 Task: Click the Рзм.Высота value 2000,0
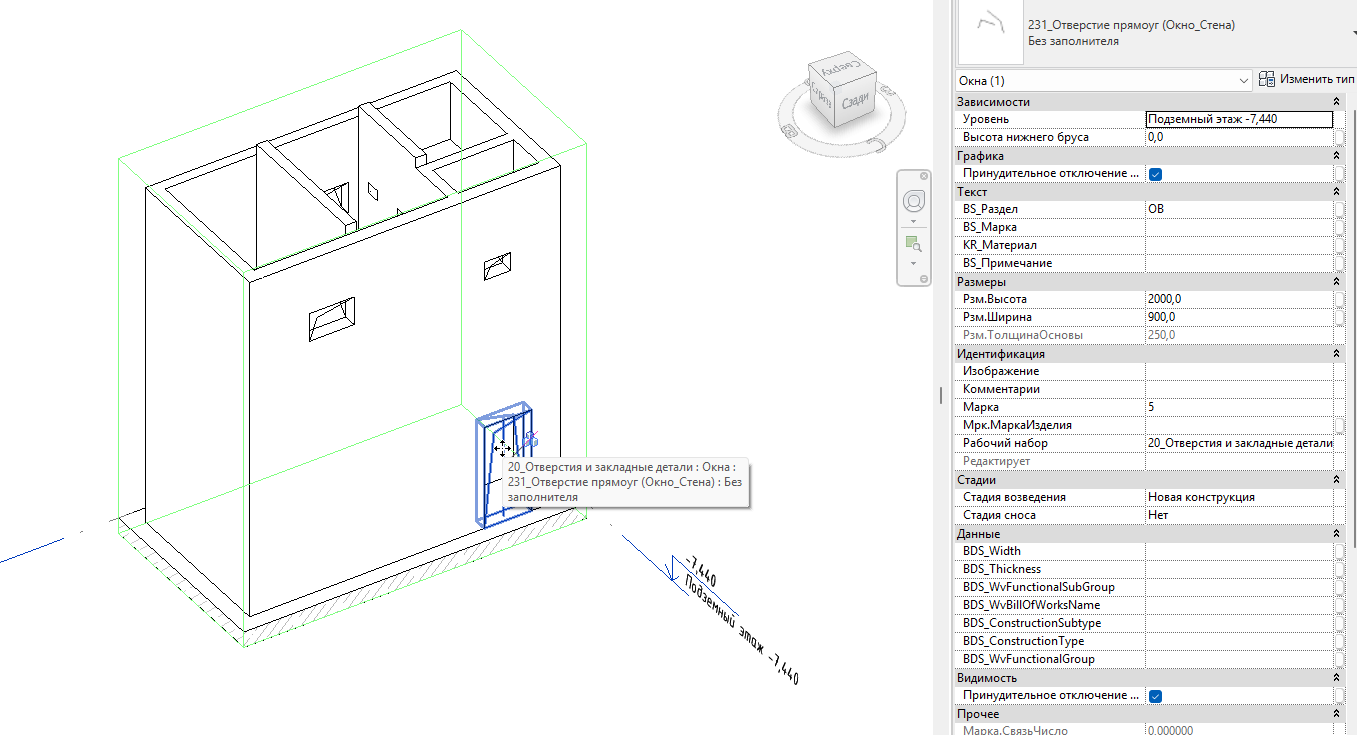[x=1239, y=299]
